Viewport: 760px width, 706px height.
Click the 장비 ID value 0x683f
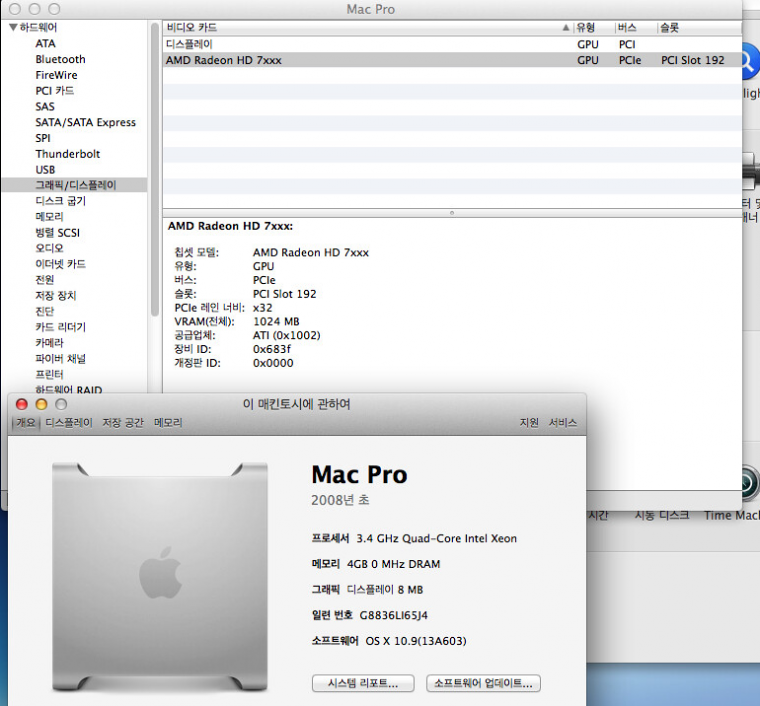272,349
